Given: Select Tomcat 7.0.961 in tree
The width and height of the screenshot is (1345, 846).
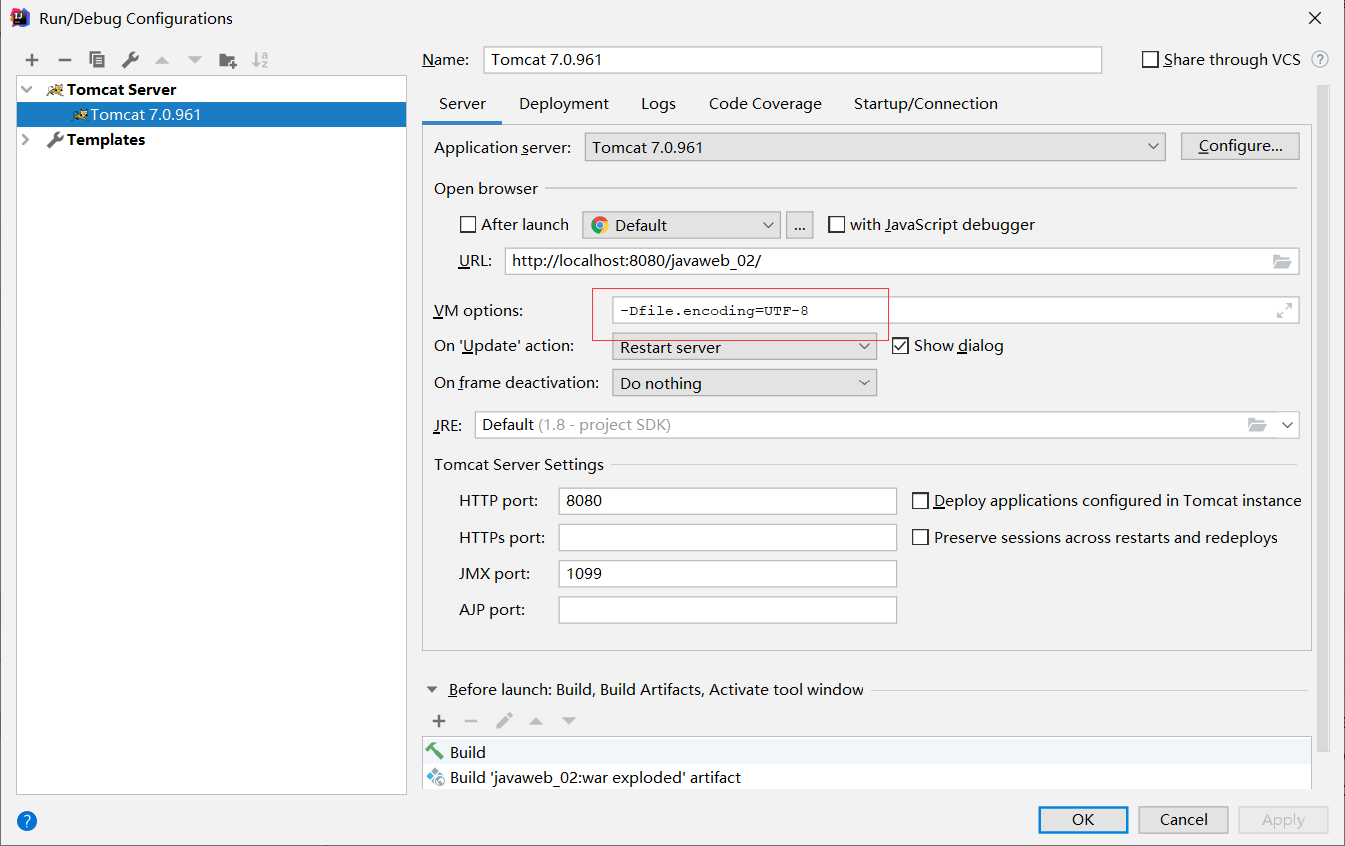Looking at the screenshot, I should [211, 115].
